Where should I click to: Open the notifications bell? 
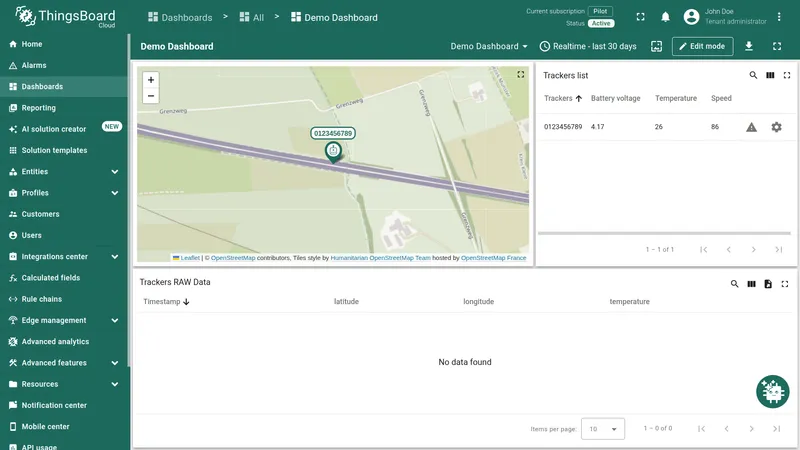click(665, 17)
